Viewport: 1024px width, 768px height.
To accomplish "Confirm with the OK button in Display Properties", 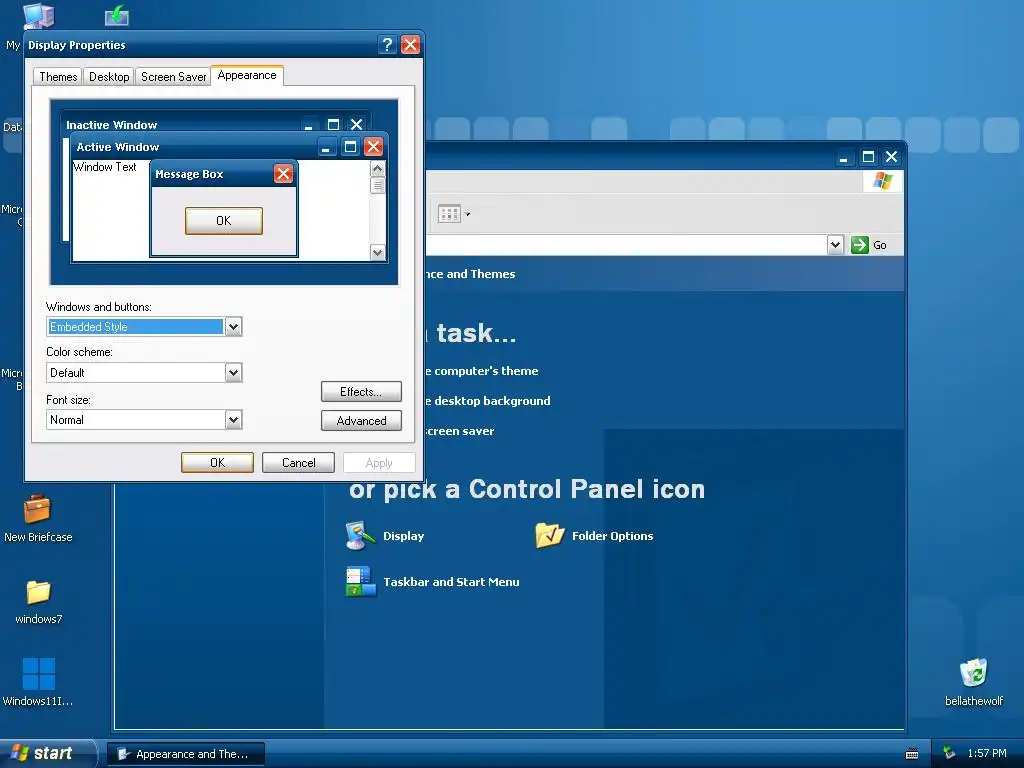I will pyautogui.click(x=217, y=462).
